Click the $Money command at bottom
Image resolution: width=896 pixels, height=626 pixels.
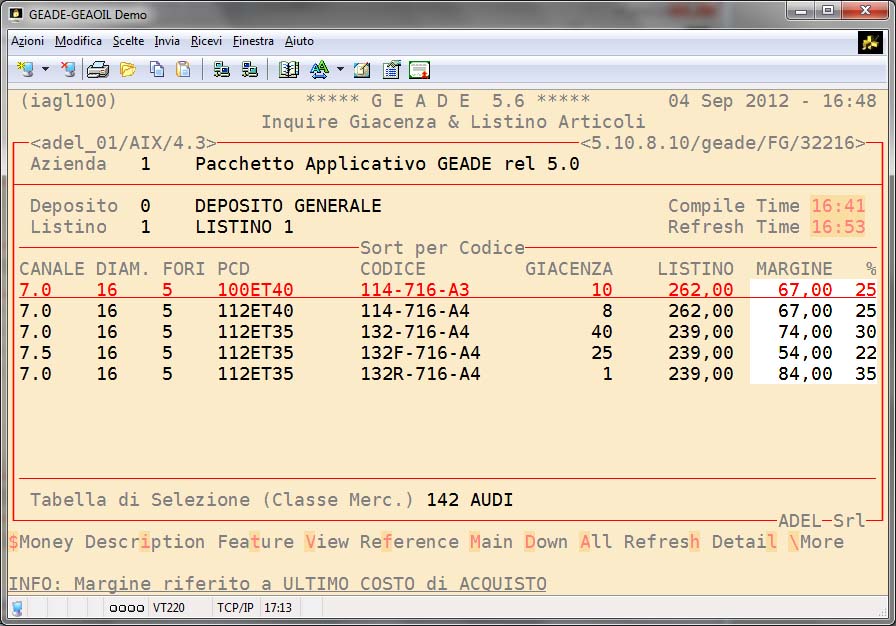41,542
